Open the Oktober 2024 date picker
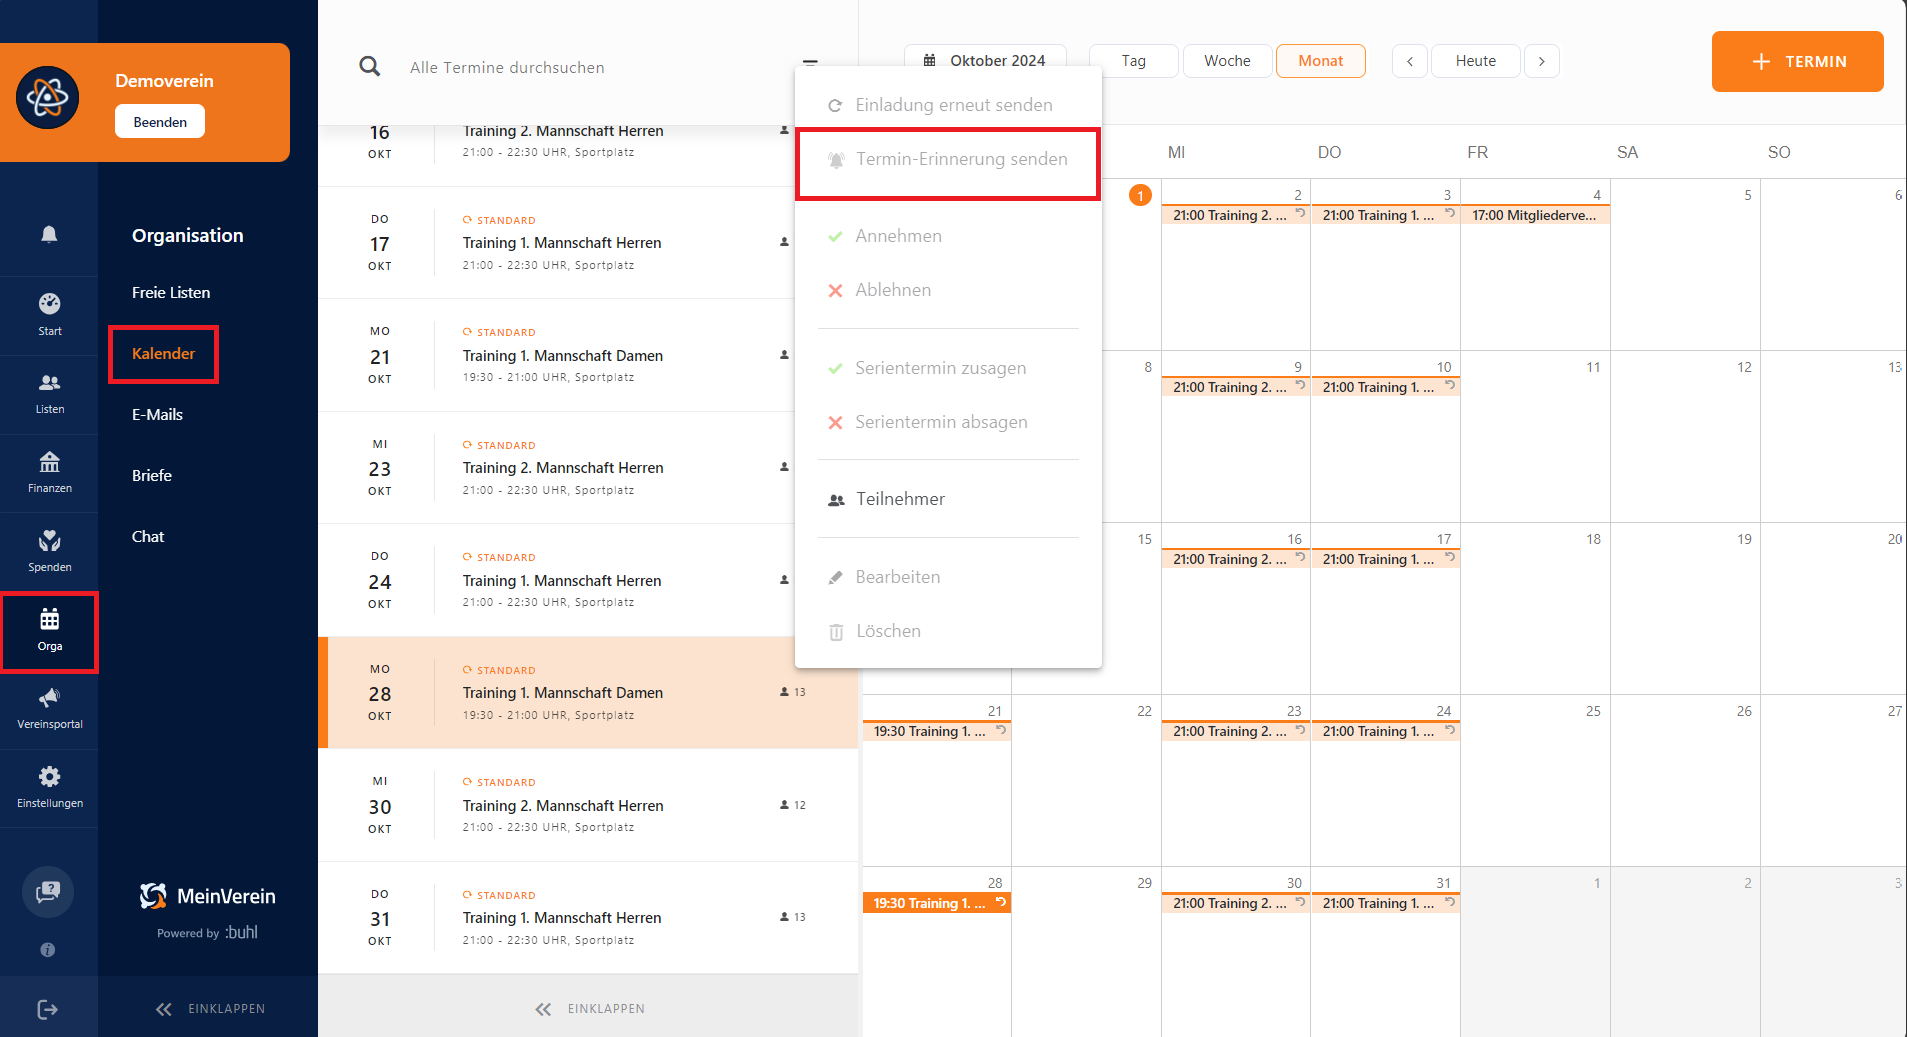 point(985,61)
